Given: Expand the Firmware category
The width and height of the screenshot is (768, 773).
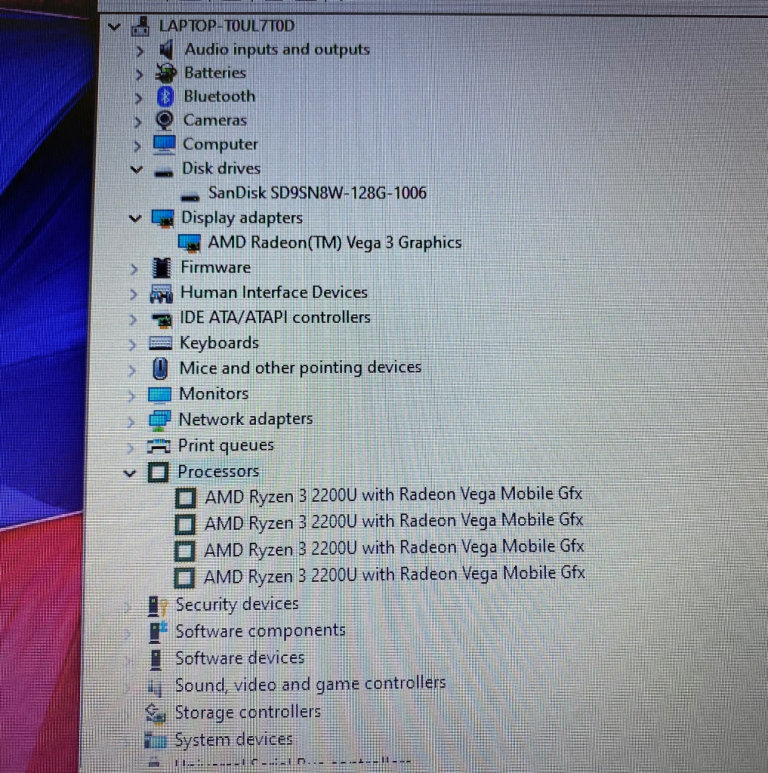Looking at the screenshot, I should [133, 268].
